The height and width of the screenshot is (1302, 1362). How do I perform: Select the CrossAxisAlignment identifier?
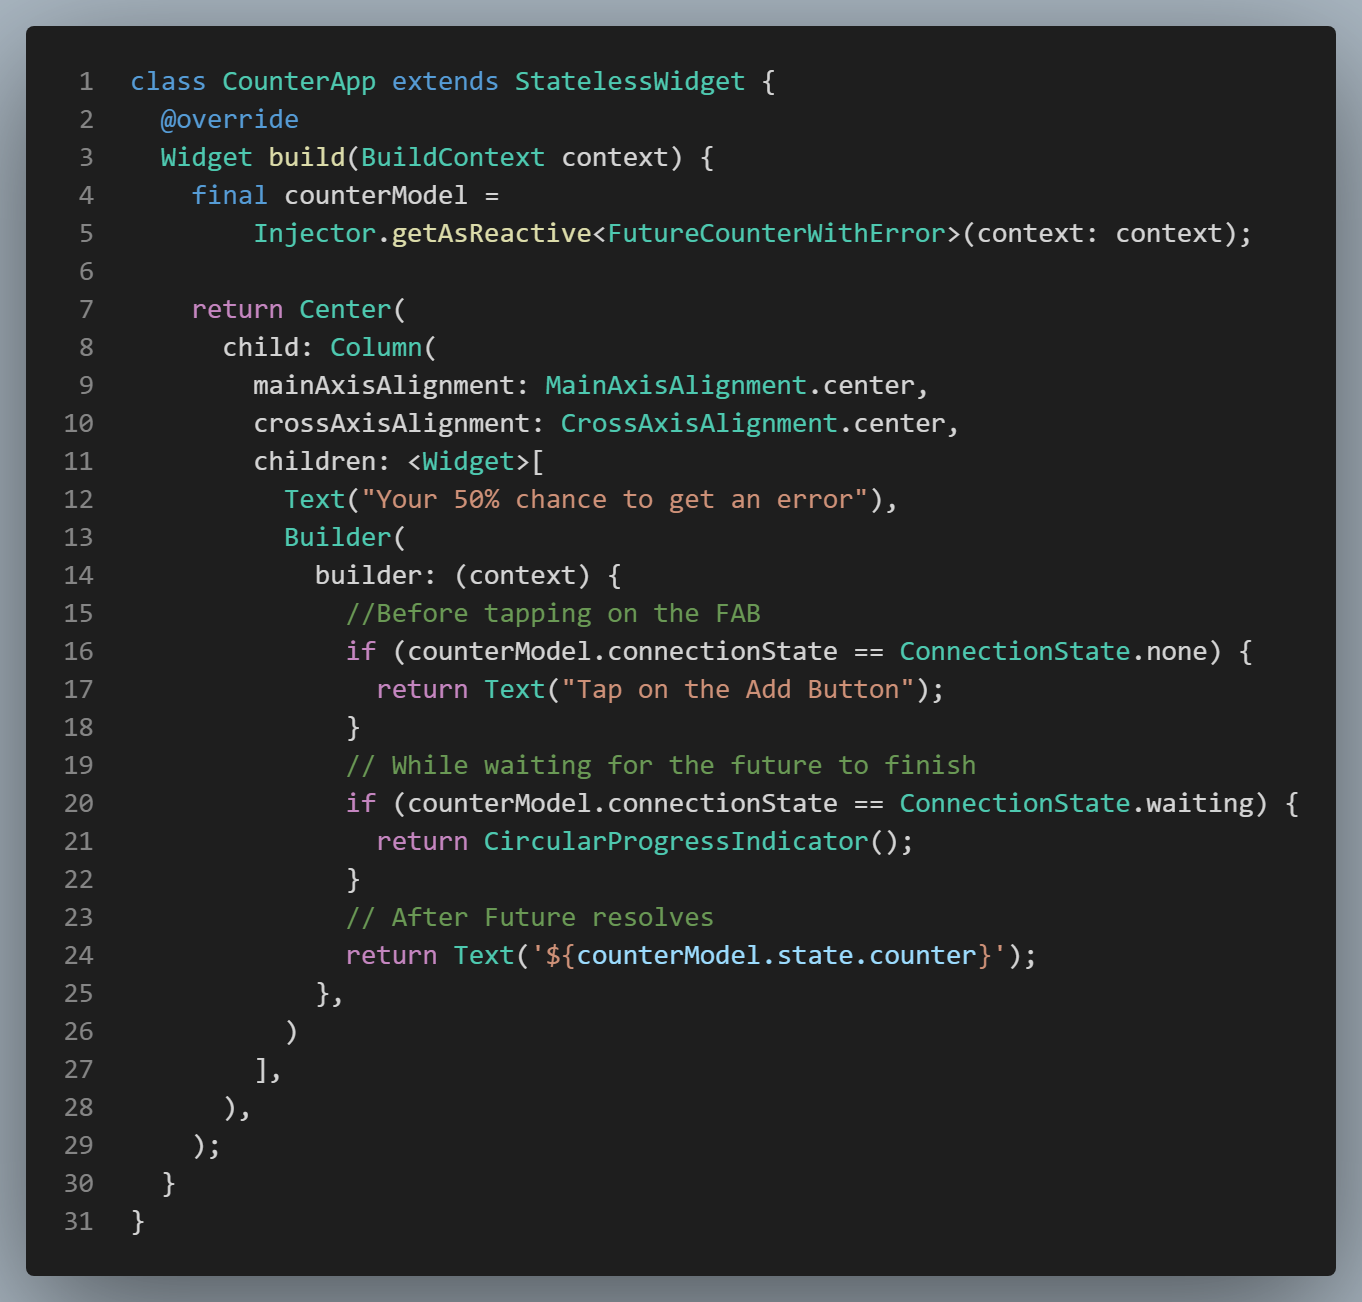[x=700, y=423]
